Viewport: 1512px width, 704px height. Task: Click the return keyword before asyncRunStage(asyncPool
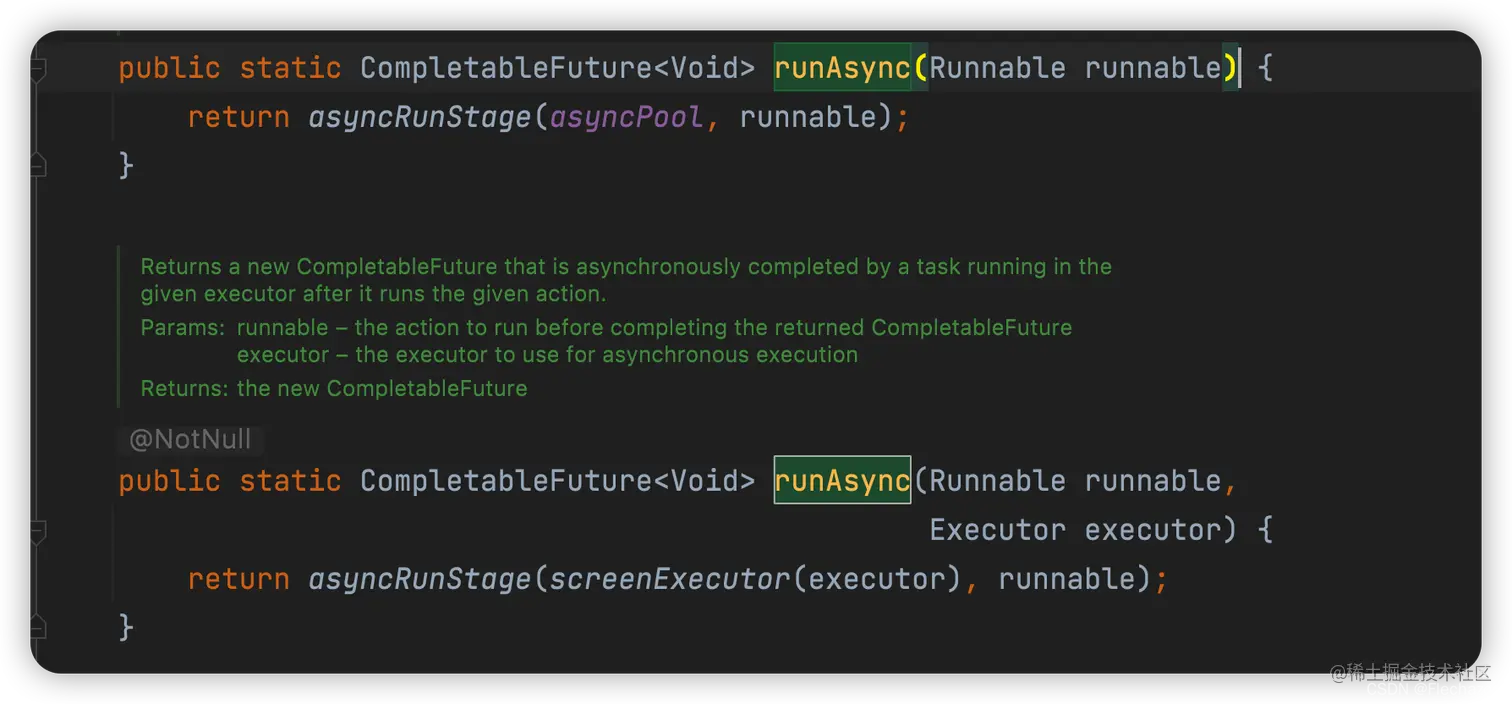238,117
